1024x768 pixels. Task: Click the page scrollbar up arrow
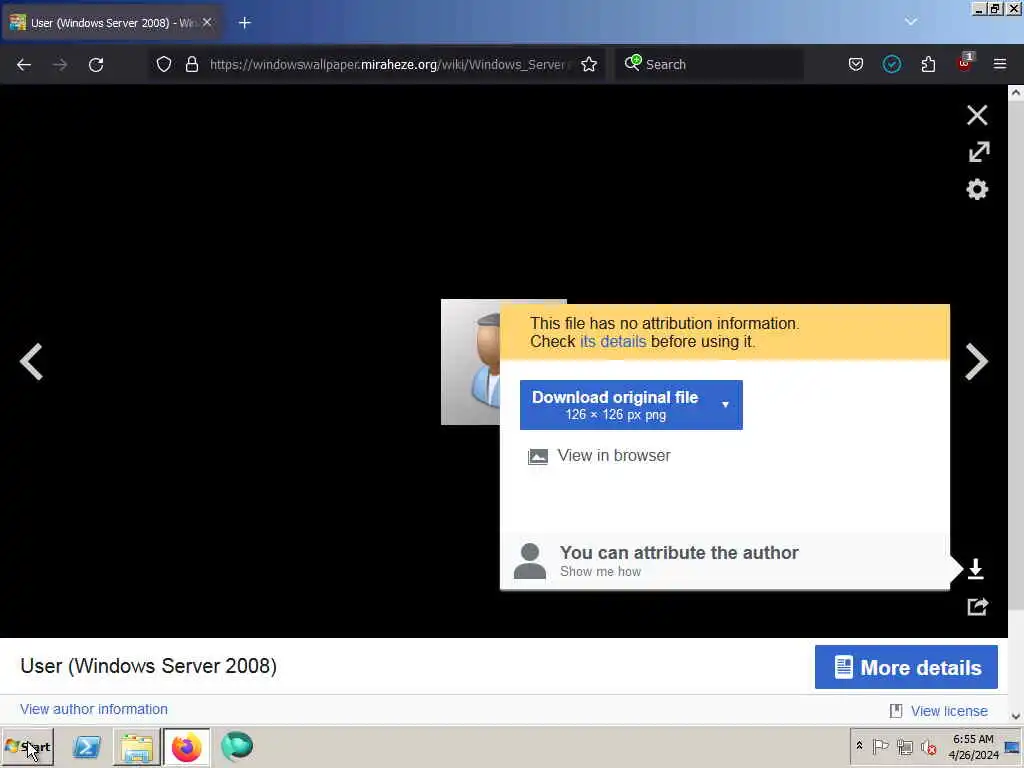coord(1016,93)
